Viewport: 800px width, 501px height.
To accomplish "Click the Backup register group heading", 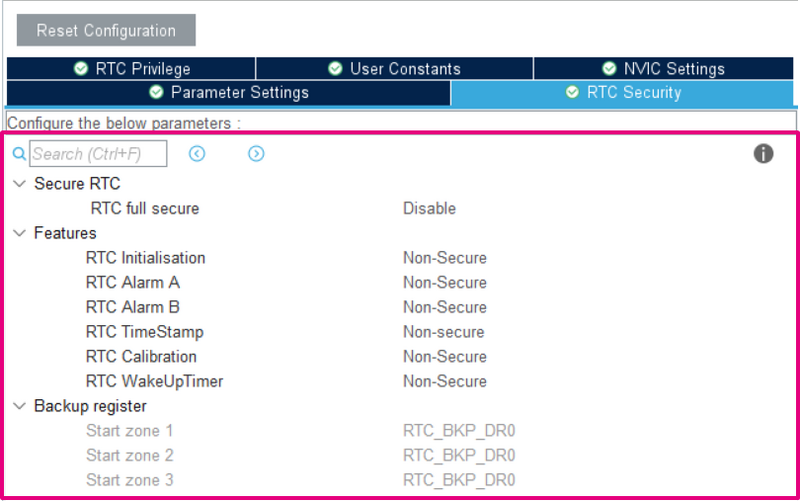I will [x=90, y=406].
